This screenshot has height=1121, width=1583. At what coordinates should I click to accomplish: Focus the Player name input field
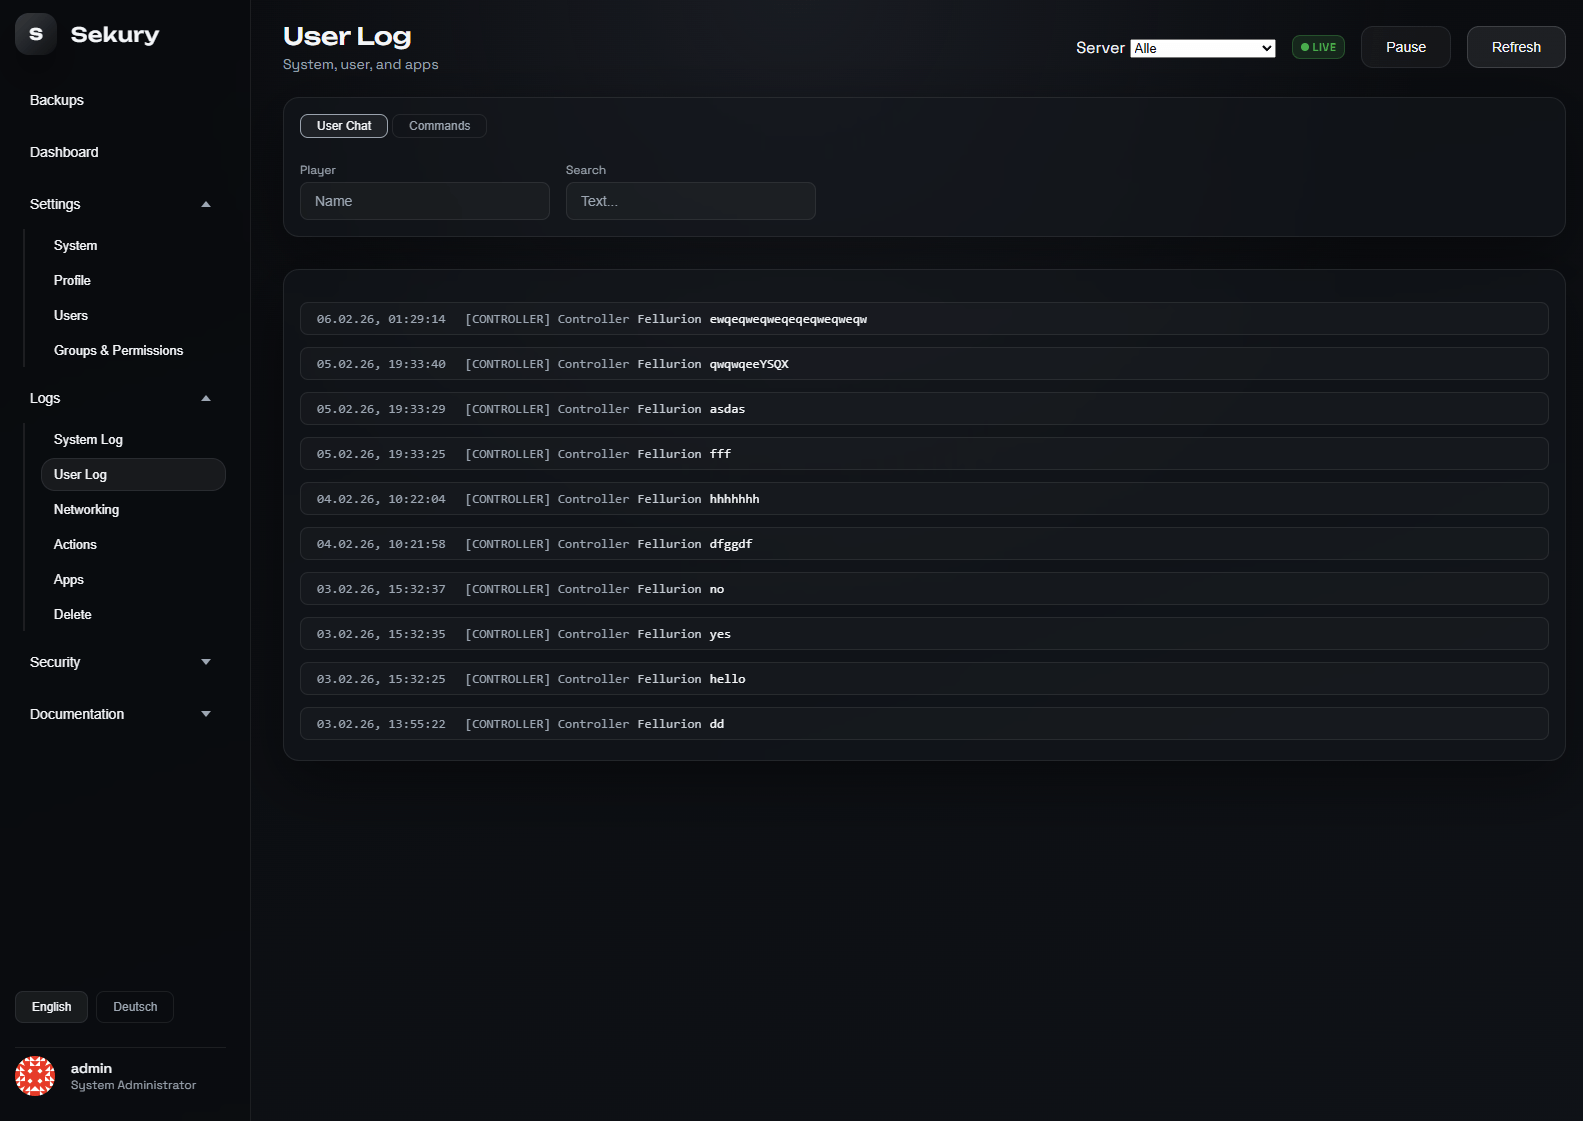pos(424,201)
